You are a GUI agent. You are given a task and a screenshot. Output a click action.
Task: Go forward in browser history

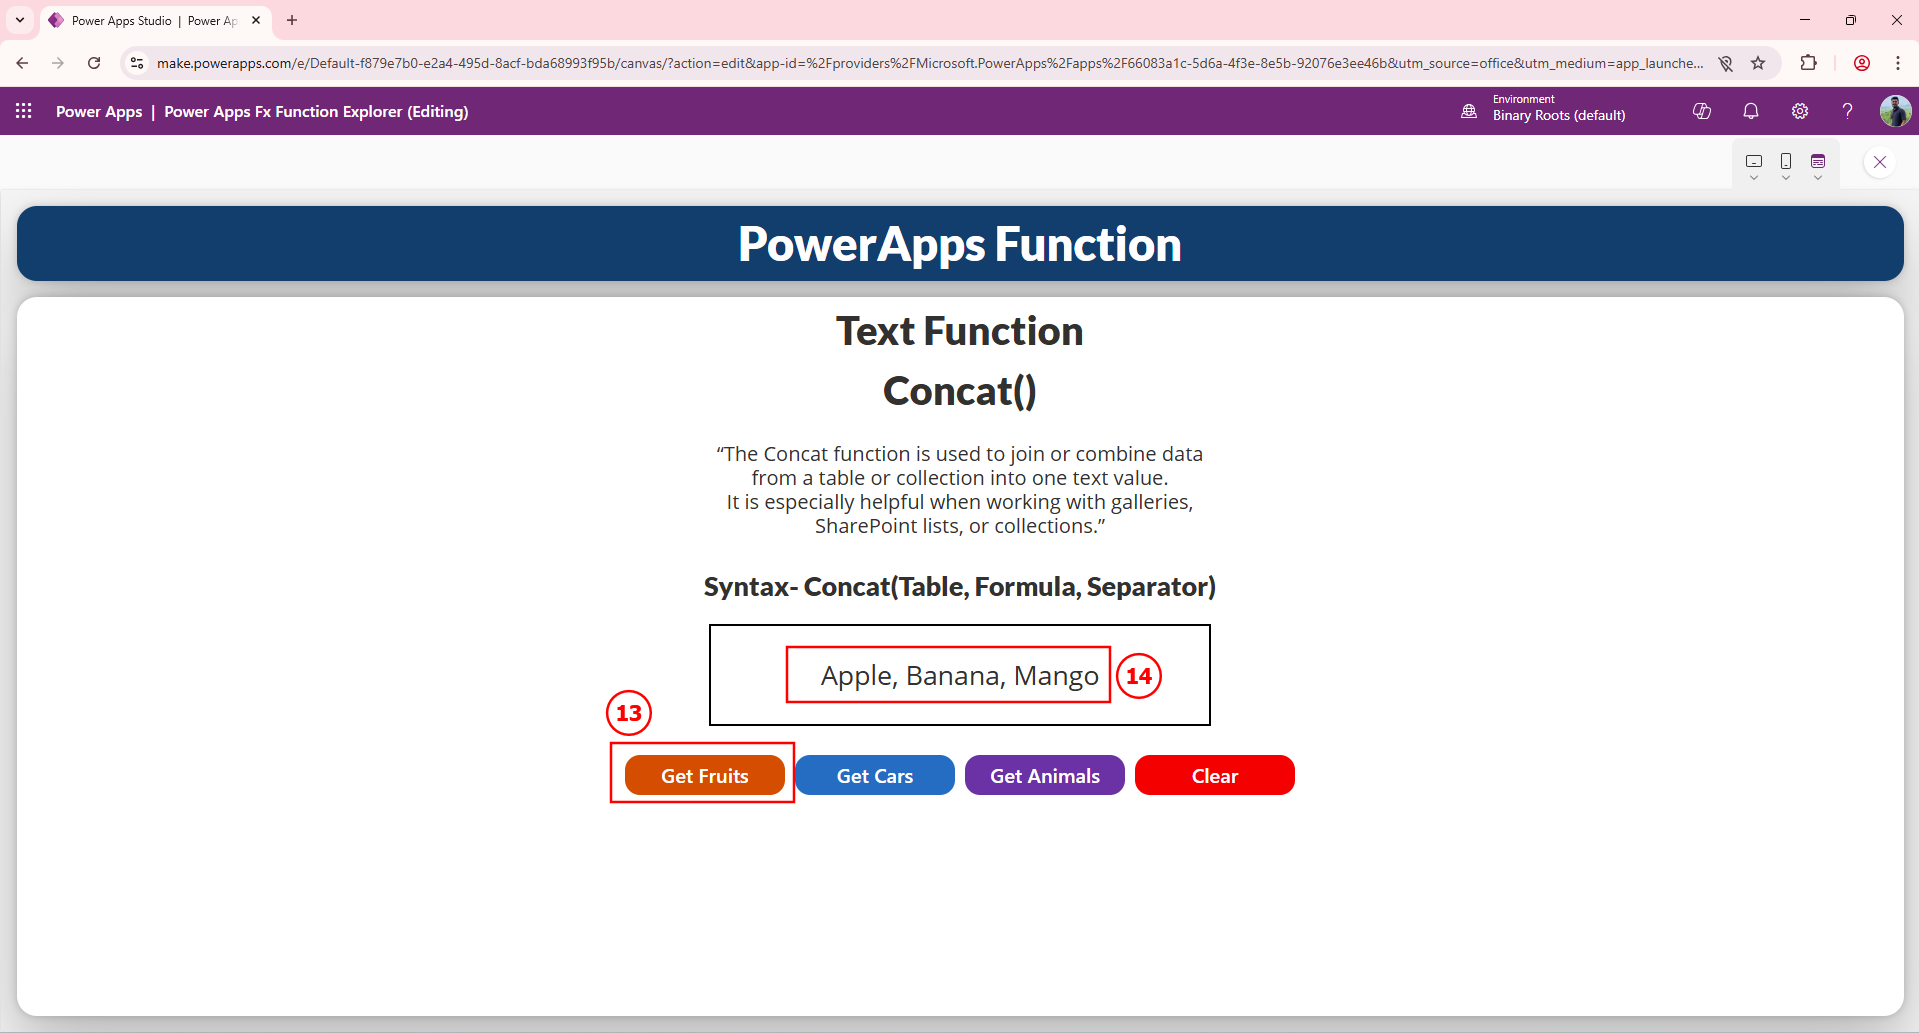point(58,63)
